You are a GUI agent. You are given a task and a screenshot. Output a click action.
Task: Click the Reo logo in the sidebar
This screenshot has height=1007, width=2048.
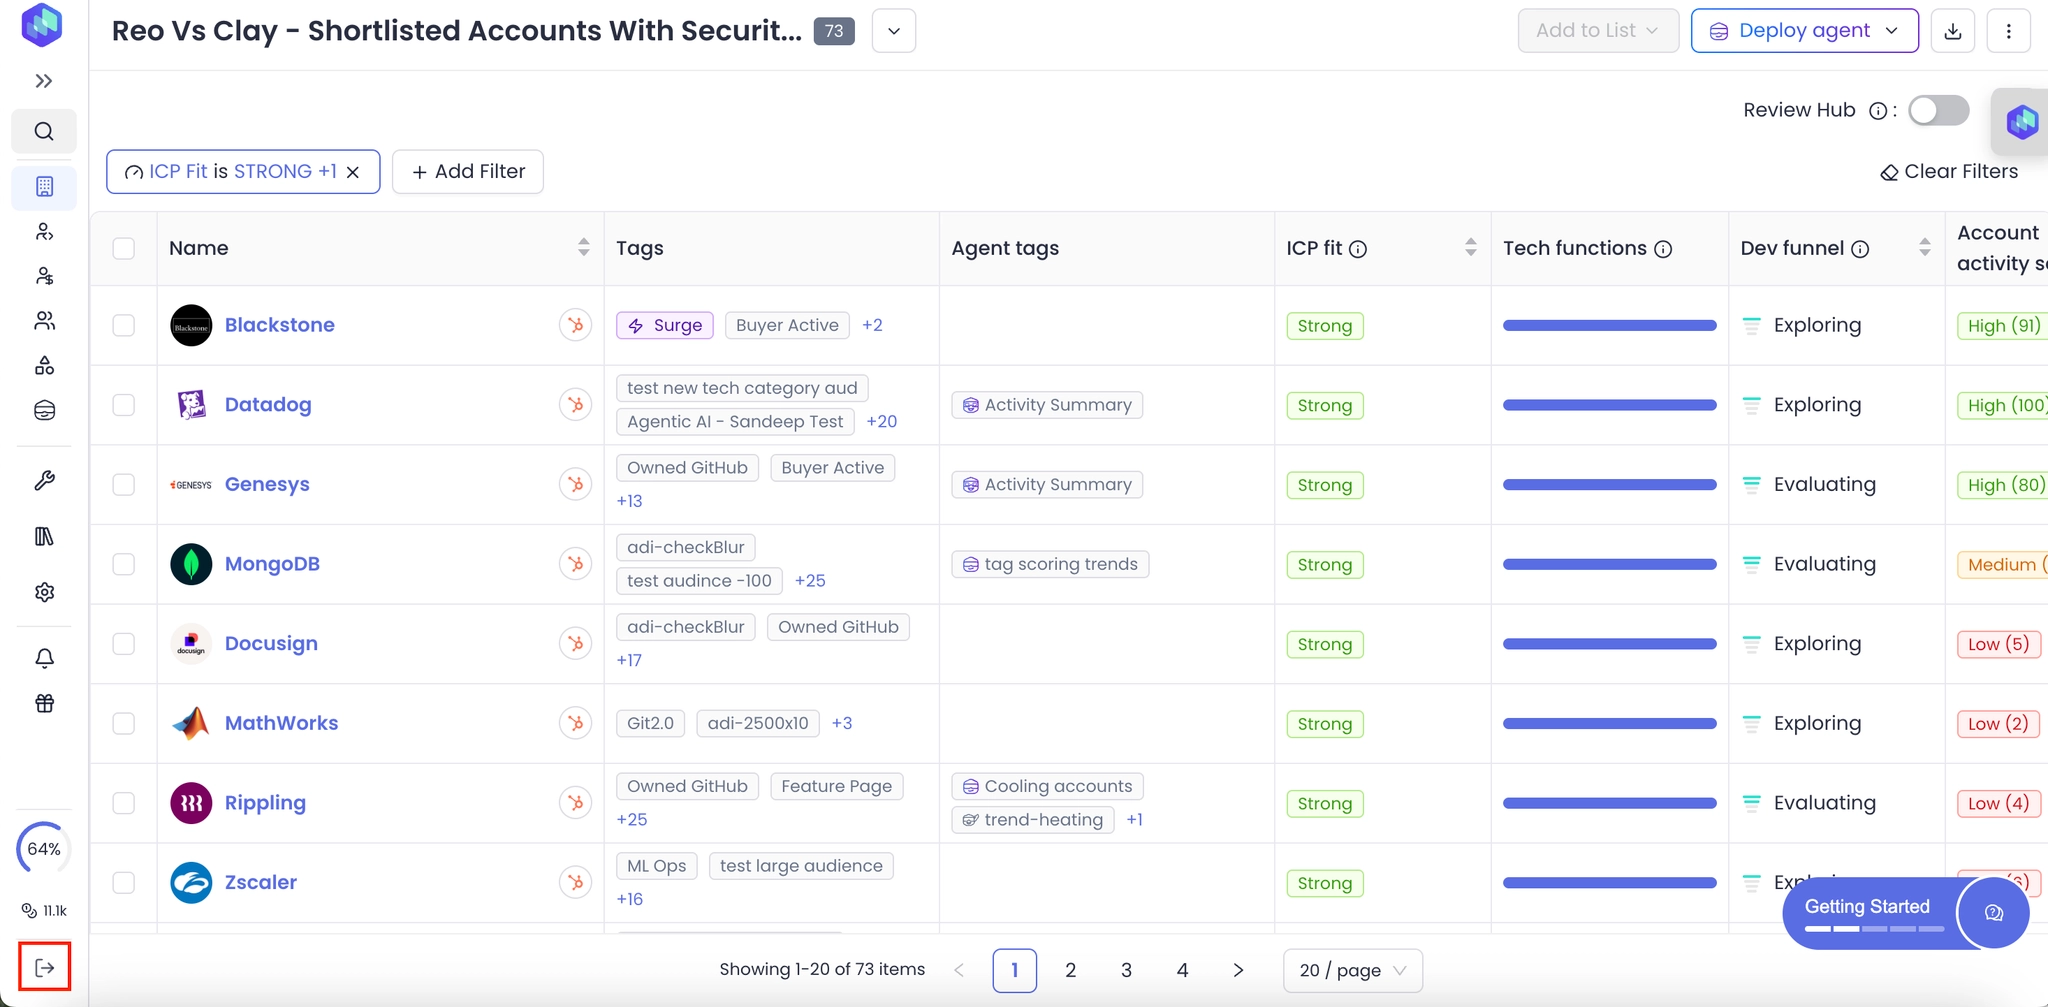(42, 25)
